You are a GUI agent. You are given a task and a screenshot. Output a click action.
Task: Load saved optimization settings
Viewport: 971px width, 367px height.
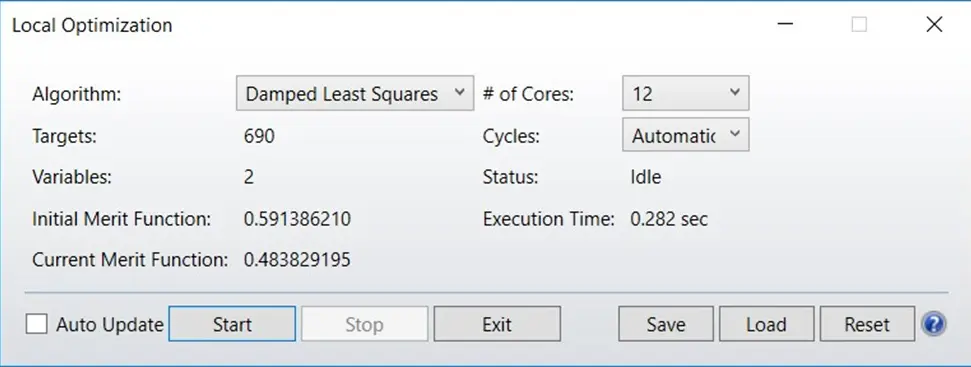pos(767,324)
